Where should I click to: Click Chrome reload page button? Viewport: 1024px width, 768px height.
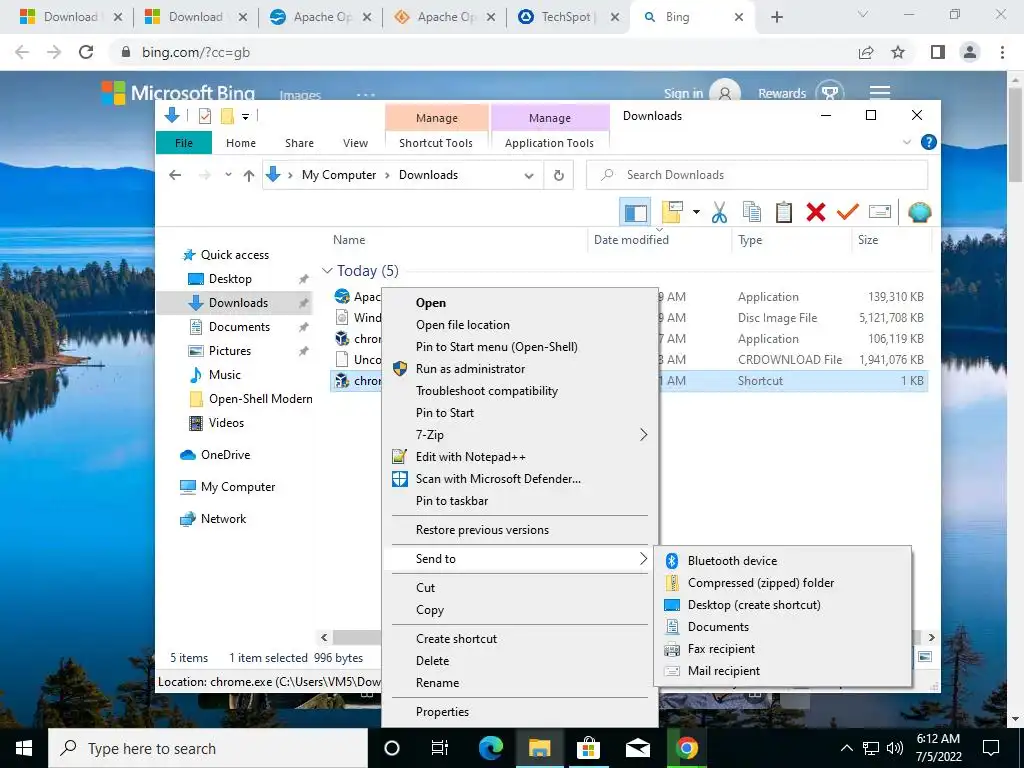click(x=86, y=52)
